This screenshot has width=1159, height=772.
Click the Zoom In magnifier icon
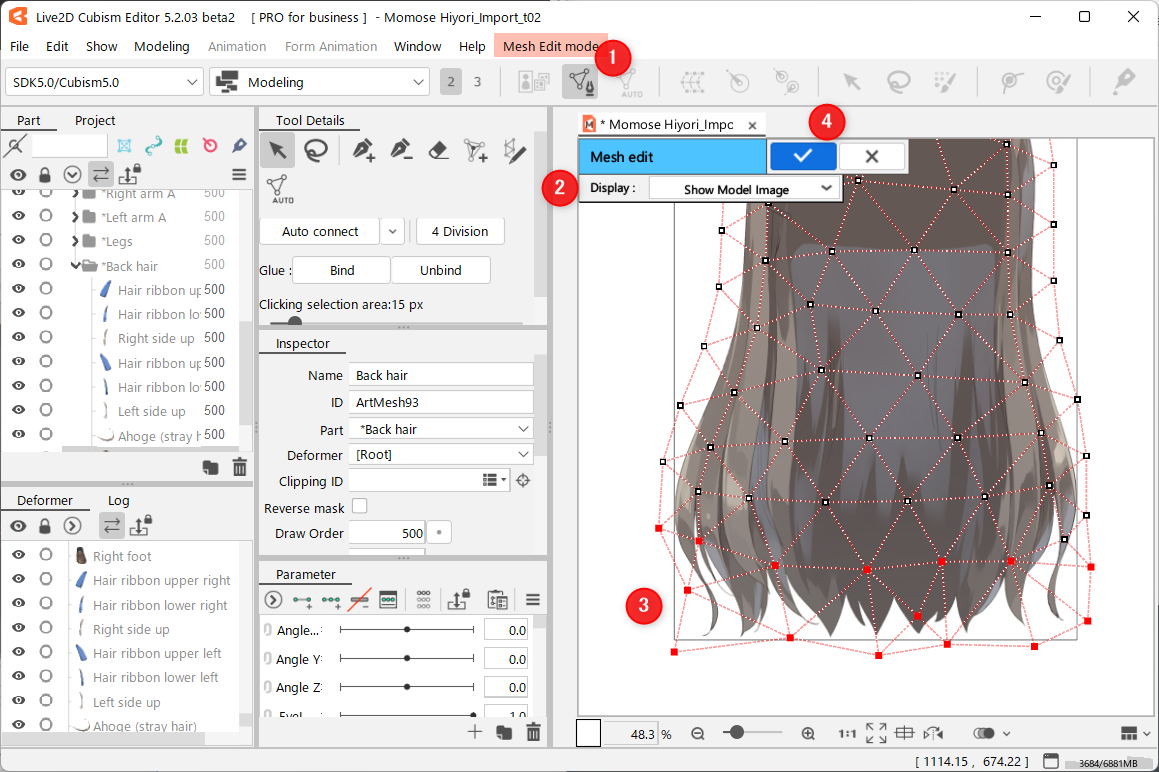(x=808, y=733)
